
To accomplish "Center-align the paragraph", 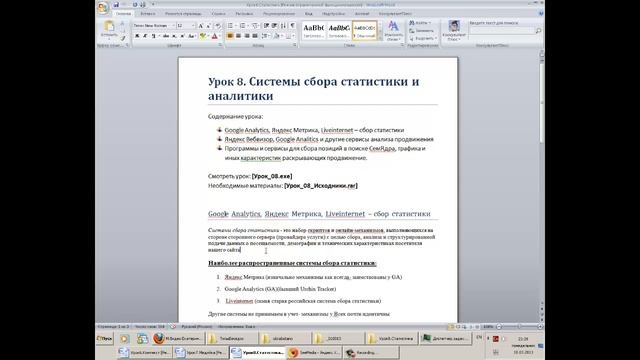I will click(238, 36).
